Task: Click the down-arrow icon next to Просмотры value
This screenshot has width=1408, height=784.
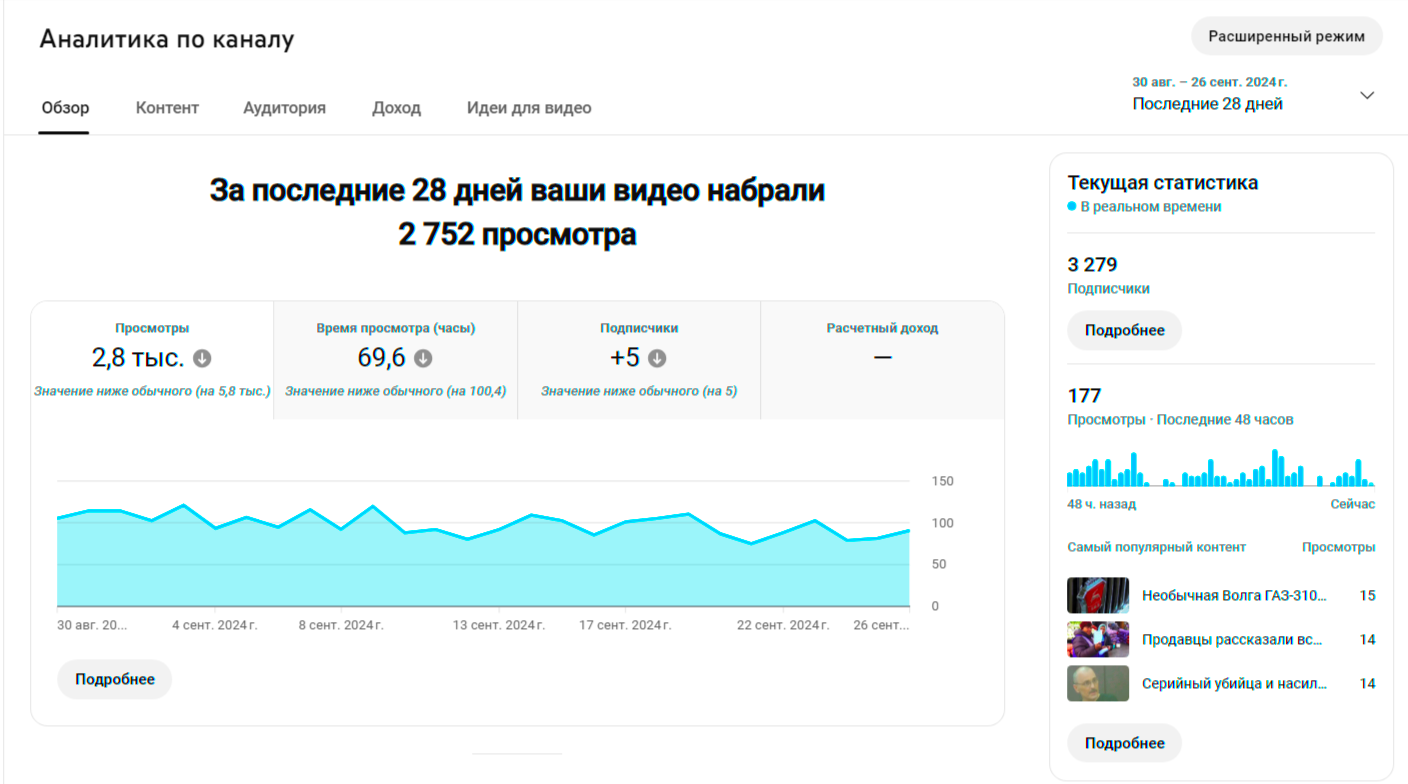Action: pos(202,358)
